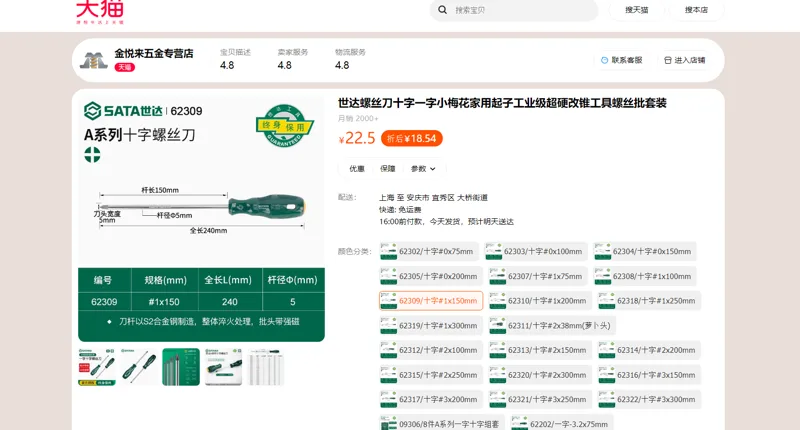
Task: Select the first product thumbnail
Action: pyautogui.click(x=96, y=367)
